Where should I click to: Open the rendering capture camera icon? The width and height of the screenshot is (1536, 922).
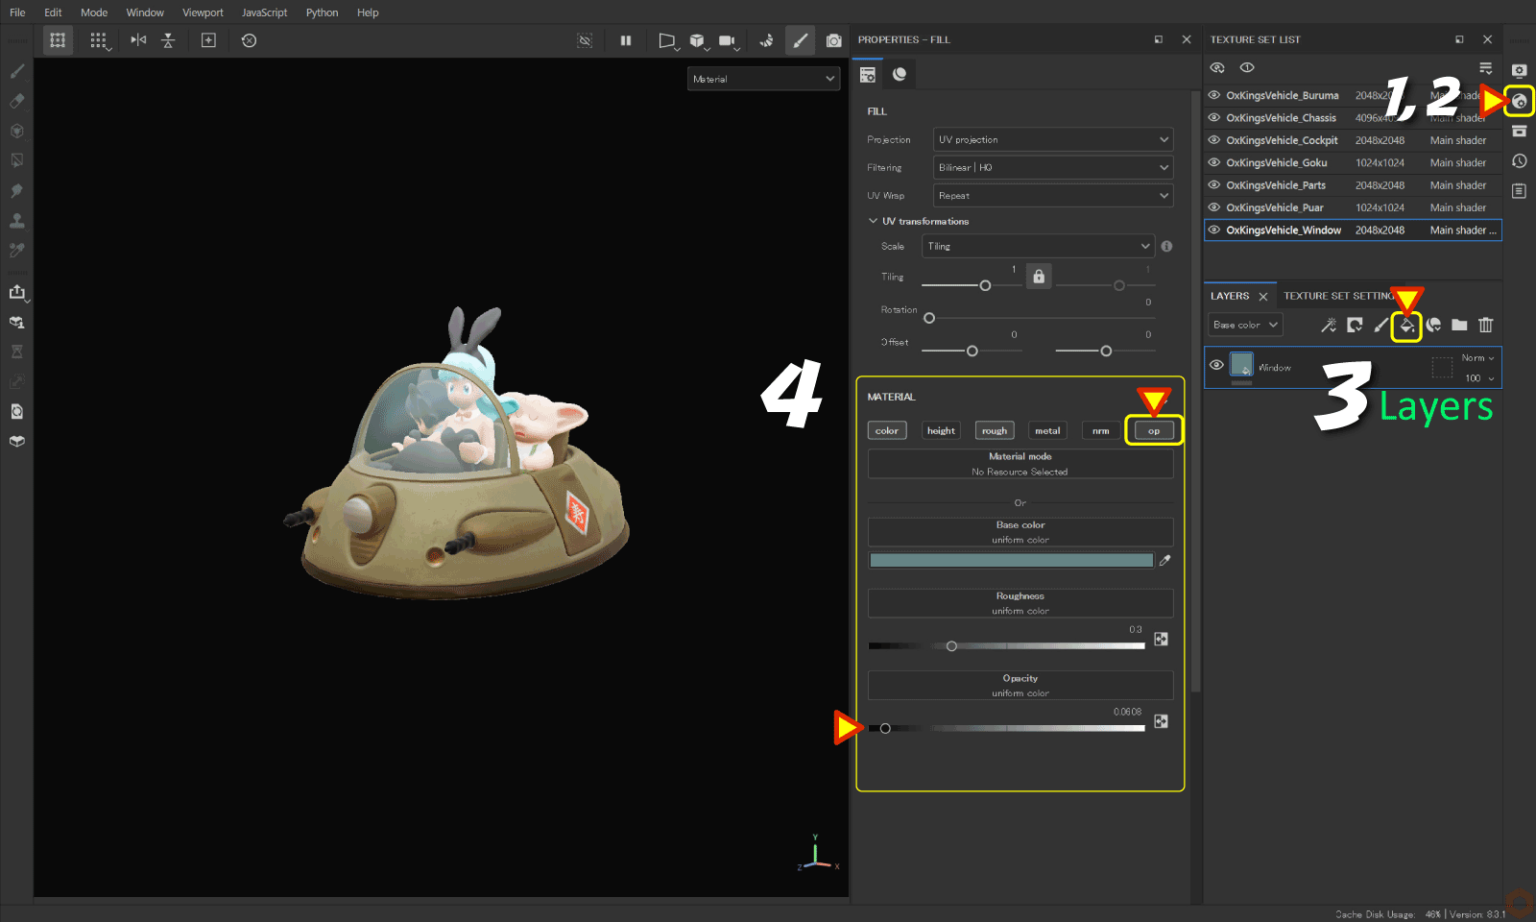pyautogui.click(x=834, y=40)
